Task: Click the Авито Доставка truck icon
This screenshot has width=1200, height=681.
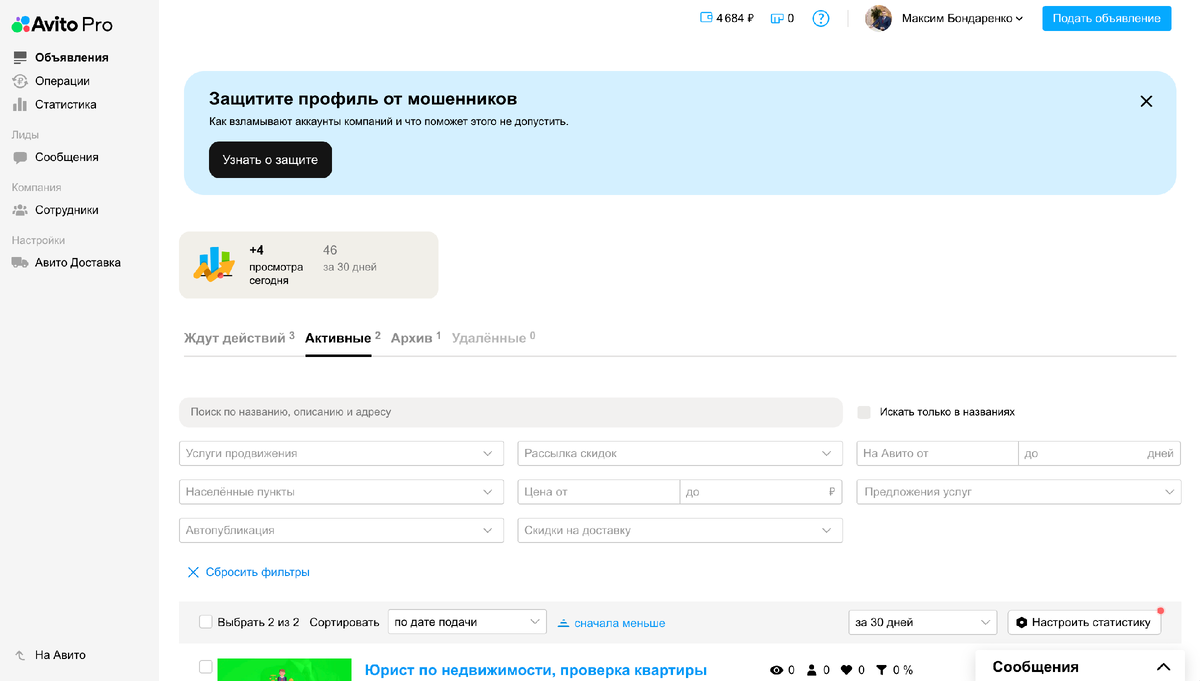Action: click(x=20, y=262)
